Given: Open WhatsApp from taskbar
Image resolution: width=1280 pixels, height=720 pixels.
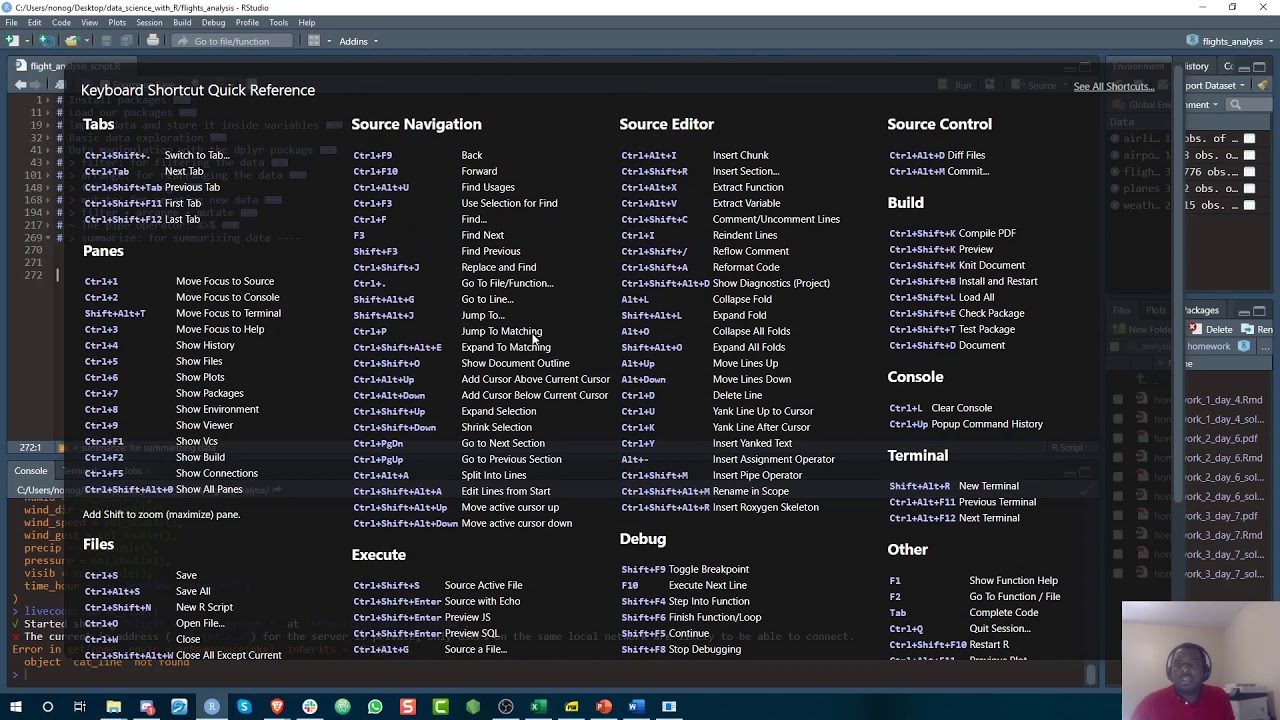Looking at the screenshot, I should [375, 707].
